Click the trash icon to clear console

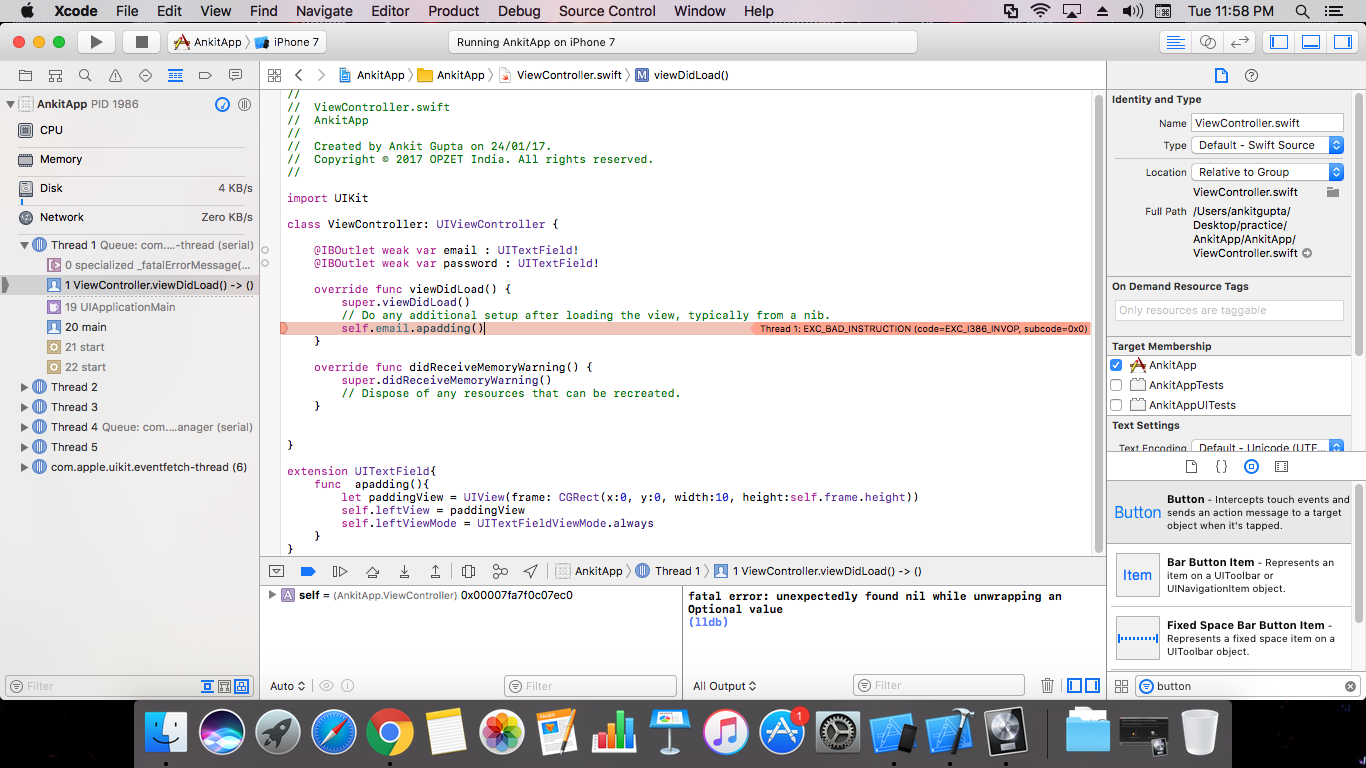click(x=1047, y=686)
